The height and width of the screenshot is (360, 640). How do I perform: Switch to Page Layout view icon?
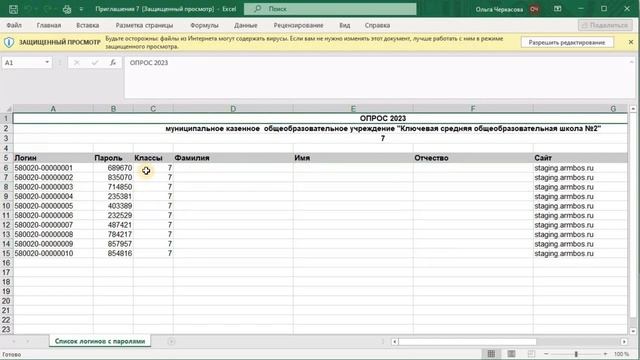pos(511,354)
